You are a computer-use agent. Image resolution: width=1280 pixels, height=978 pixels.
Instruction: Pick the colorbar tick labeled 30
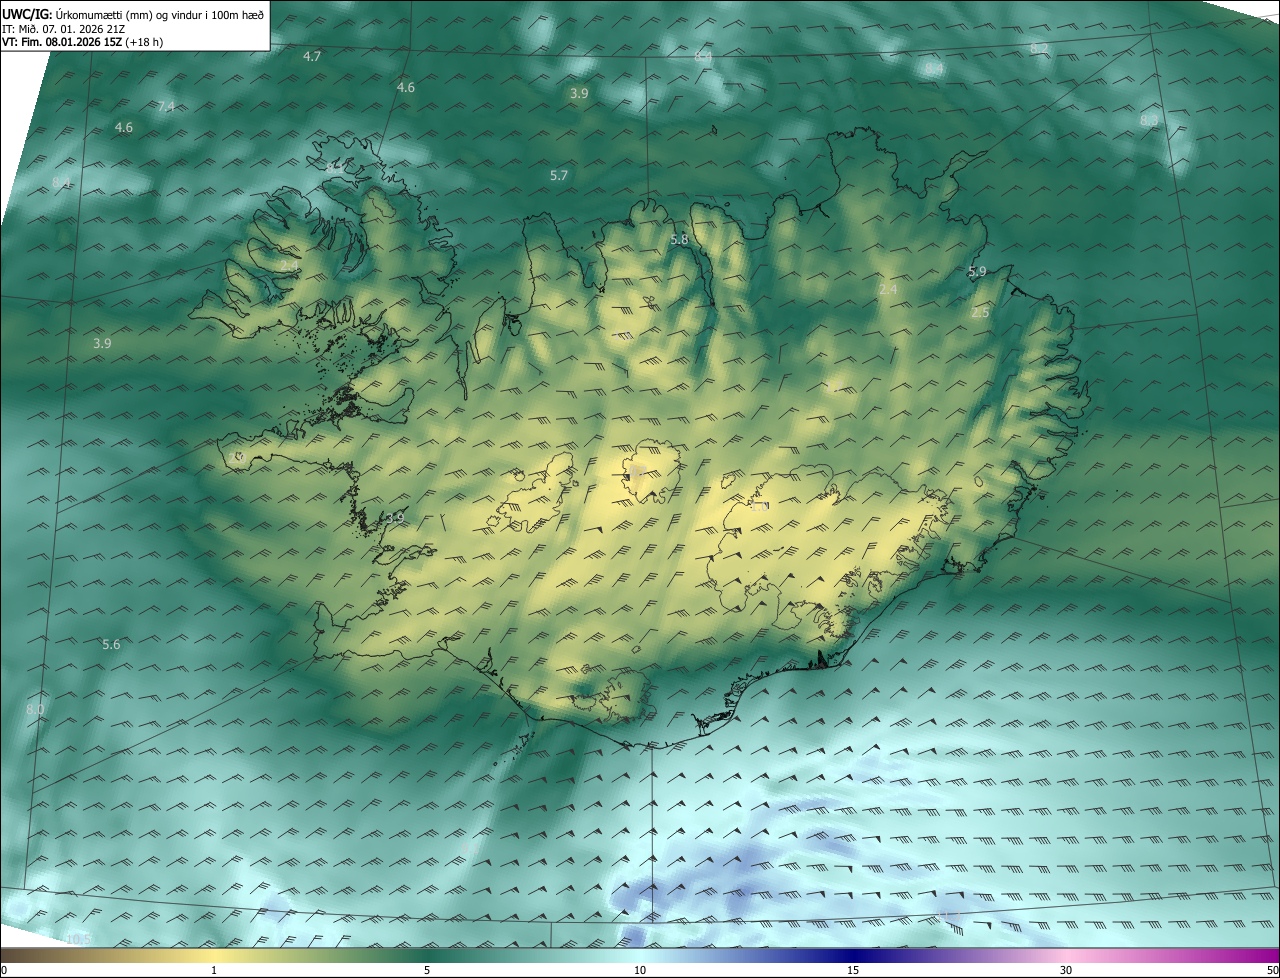pos(1066,970)
